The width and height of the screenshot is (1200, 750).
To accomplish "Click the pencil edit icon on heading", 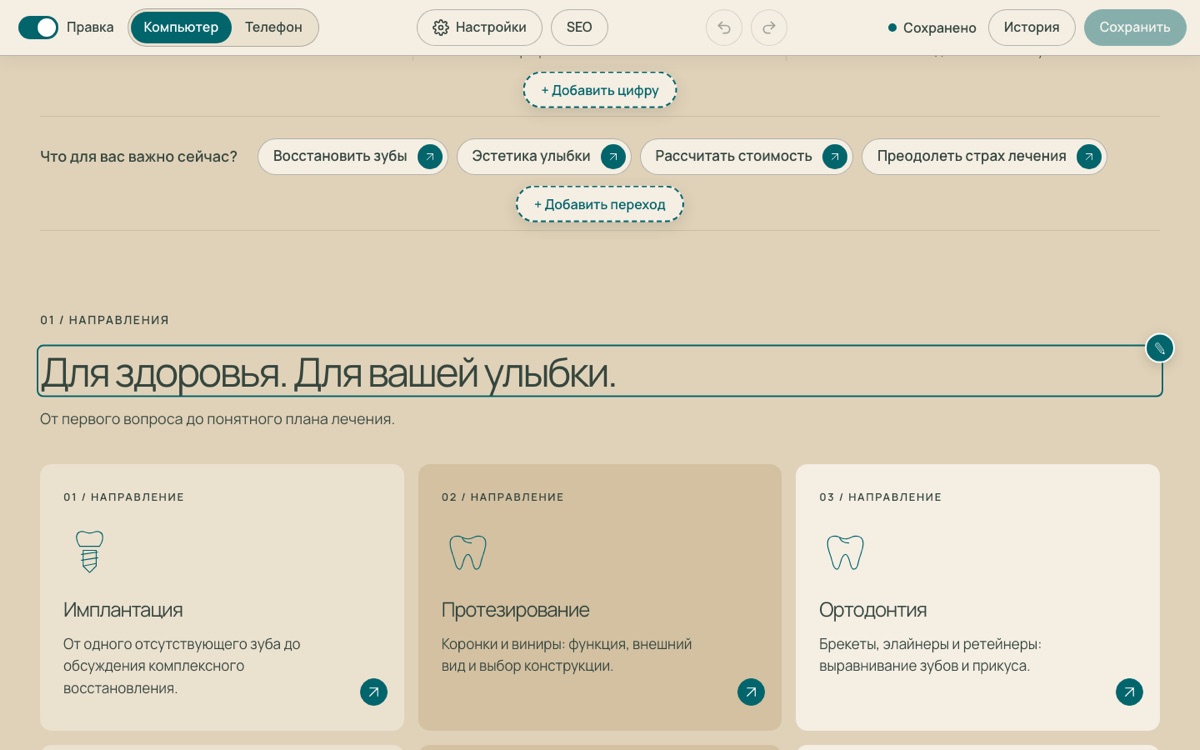I will tap(1159, 348).
